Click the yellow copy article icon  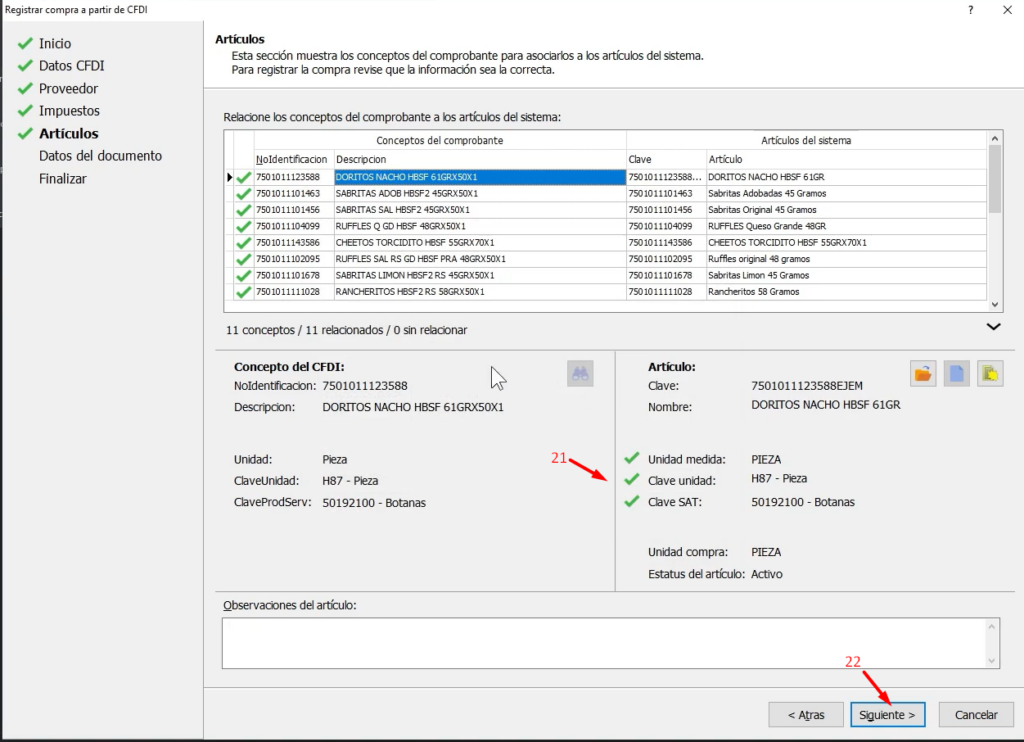click(990, 373)
